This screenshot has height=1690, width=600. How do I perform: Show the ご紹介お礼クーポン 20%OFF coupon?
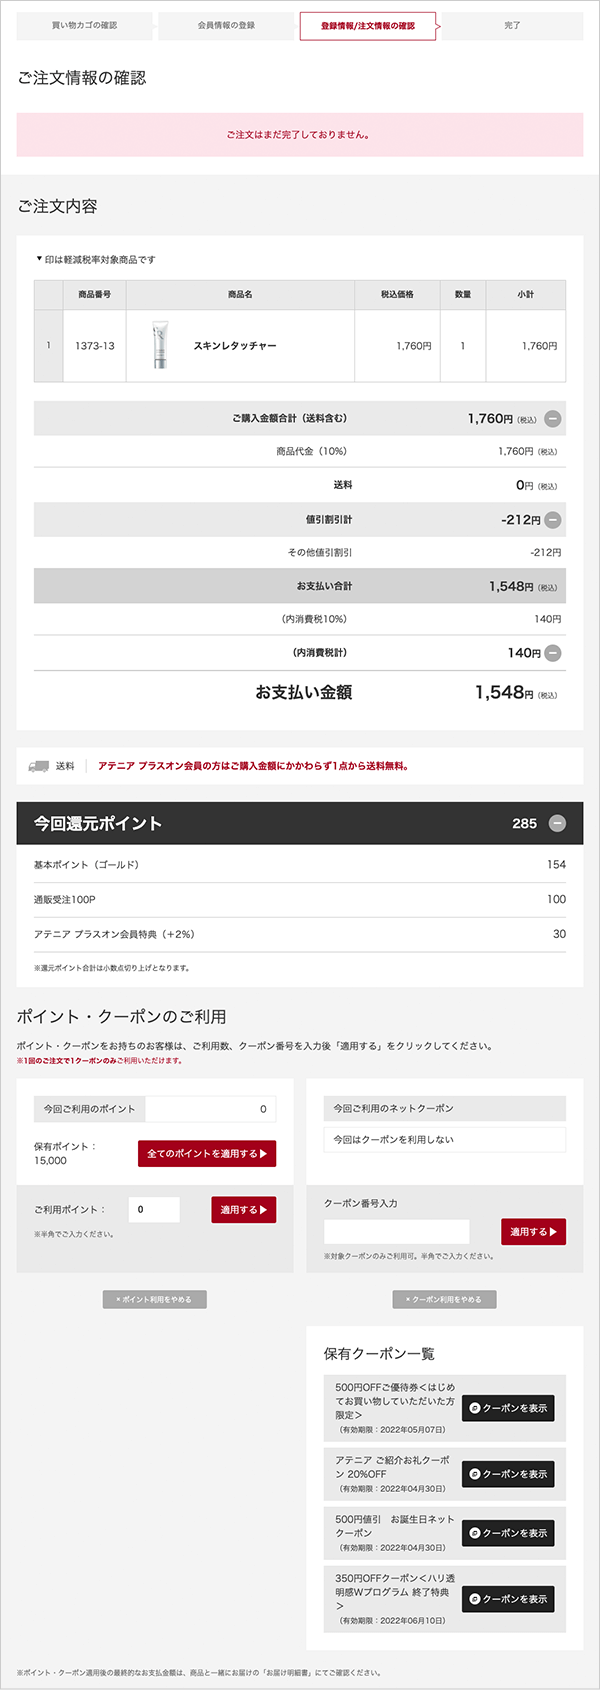508,1474
